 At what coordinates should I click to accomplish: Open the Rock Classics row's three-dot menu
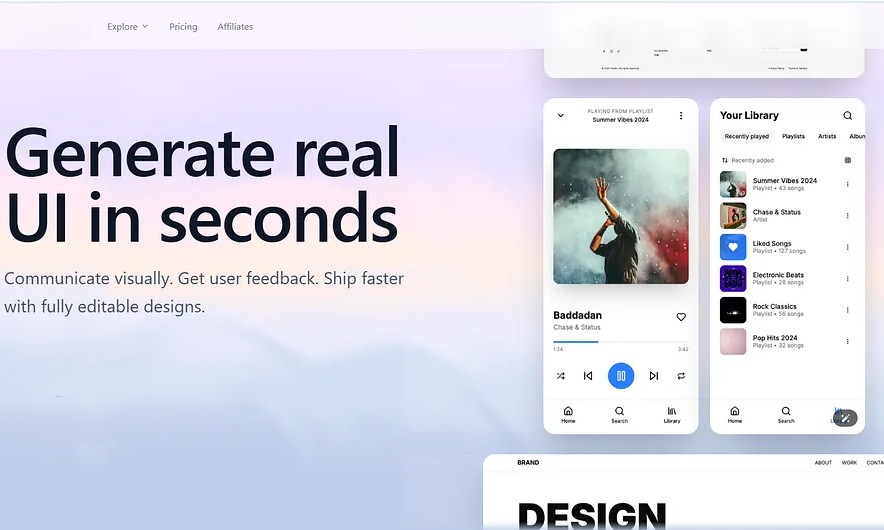click(848, 310)
